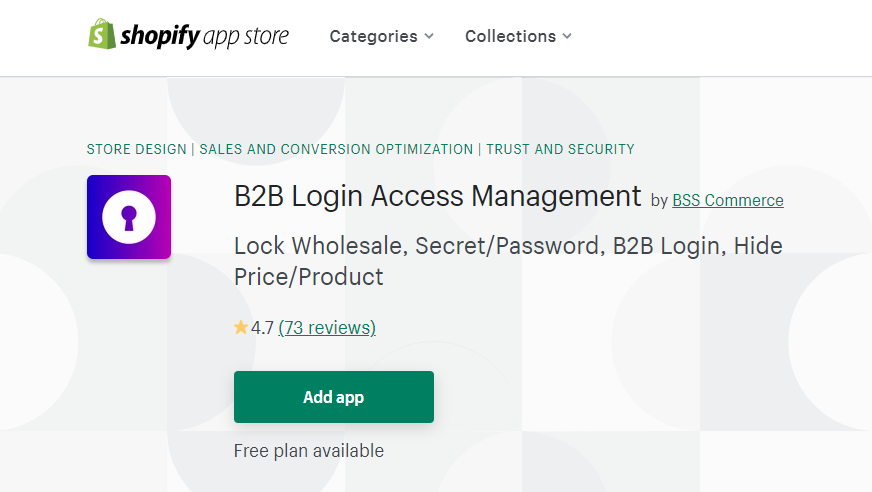The width and height of the screenshot is (872, 492).
Task: Go to Sales and Conversion Optimization category
Action: click(x=336, y=149)
